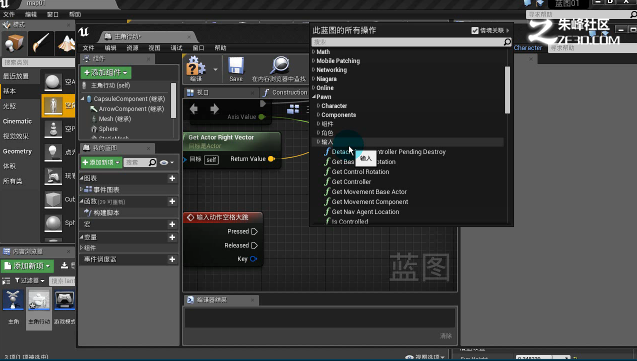Toggle the context sensitive checkbox
Screen dimensions: 637x361
point(474,30)
